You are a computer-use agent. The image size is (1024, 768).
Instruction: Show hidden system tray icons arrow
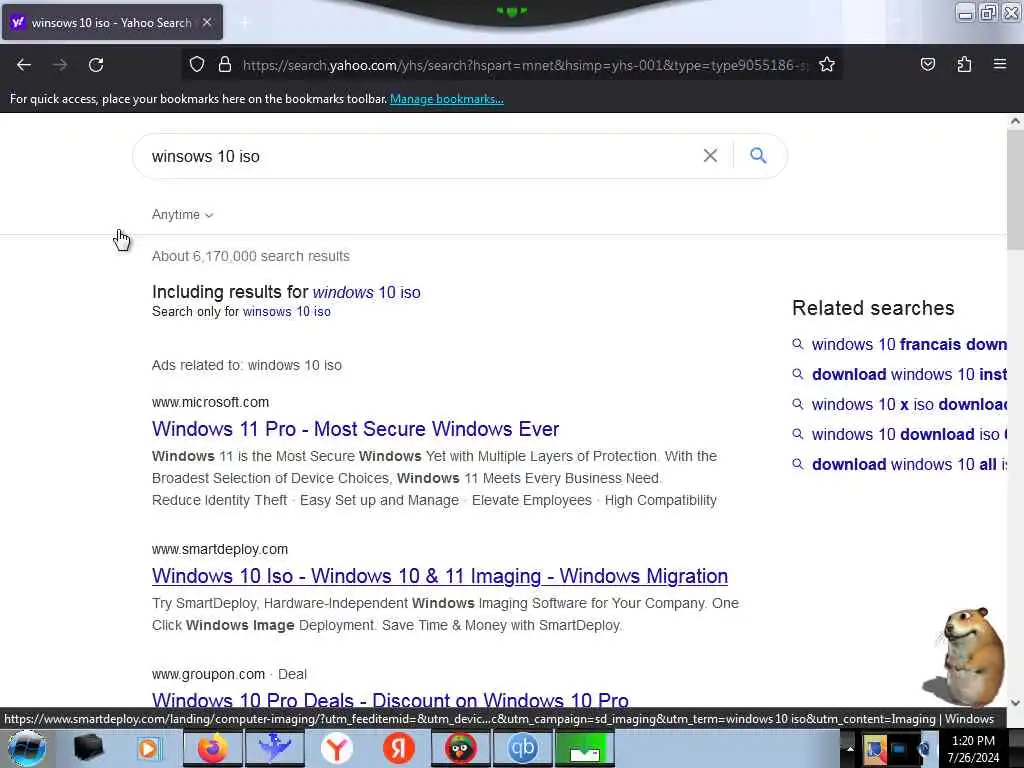pos(850,749)
